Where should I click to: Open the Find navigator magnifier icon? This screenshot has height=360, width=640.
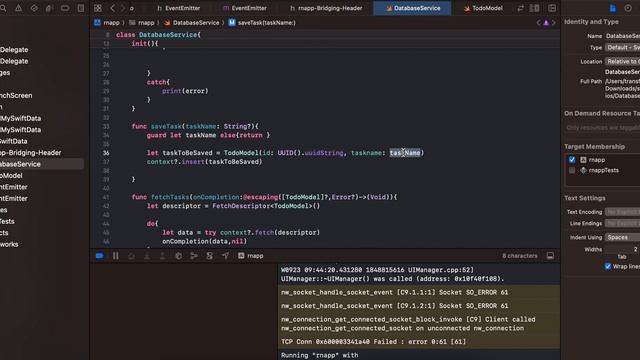tap(3, 8)
